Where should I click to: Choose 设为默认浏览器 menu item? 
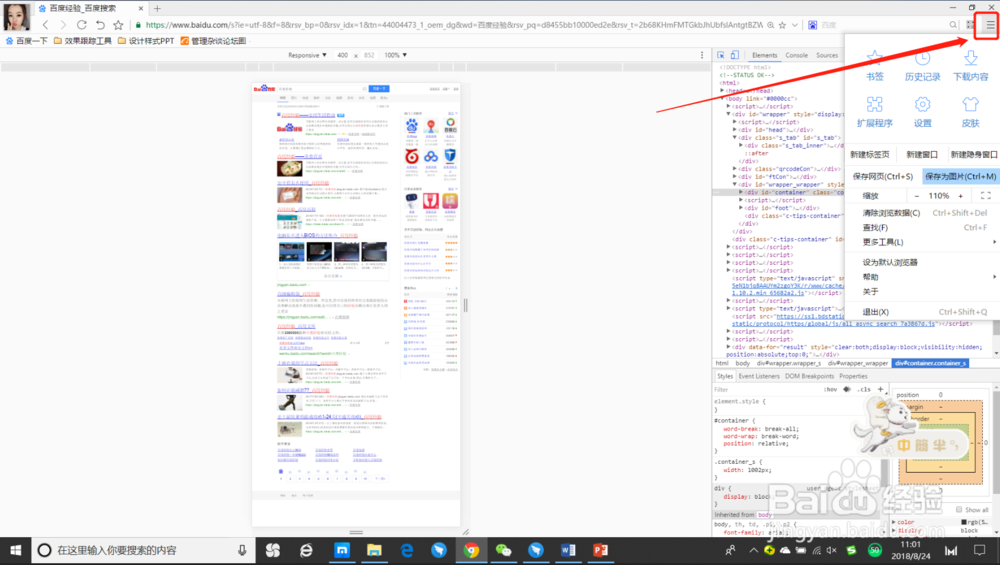coord(922,262)
